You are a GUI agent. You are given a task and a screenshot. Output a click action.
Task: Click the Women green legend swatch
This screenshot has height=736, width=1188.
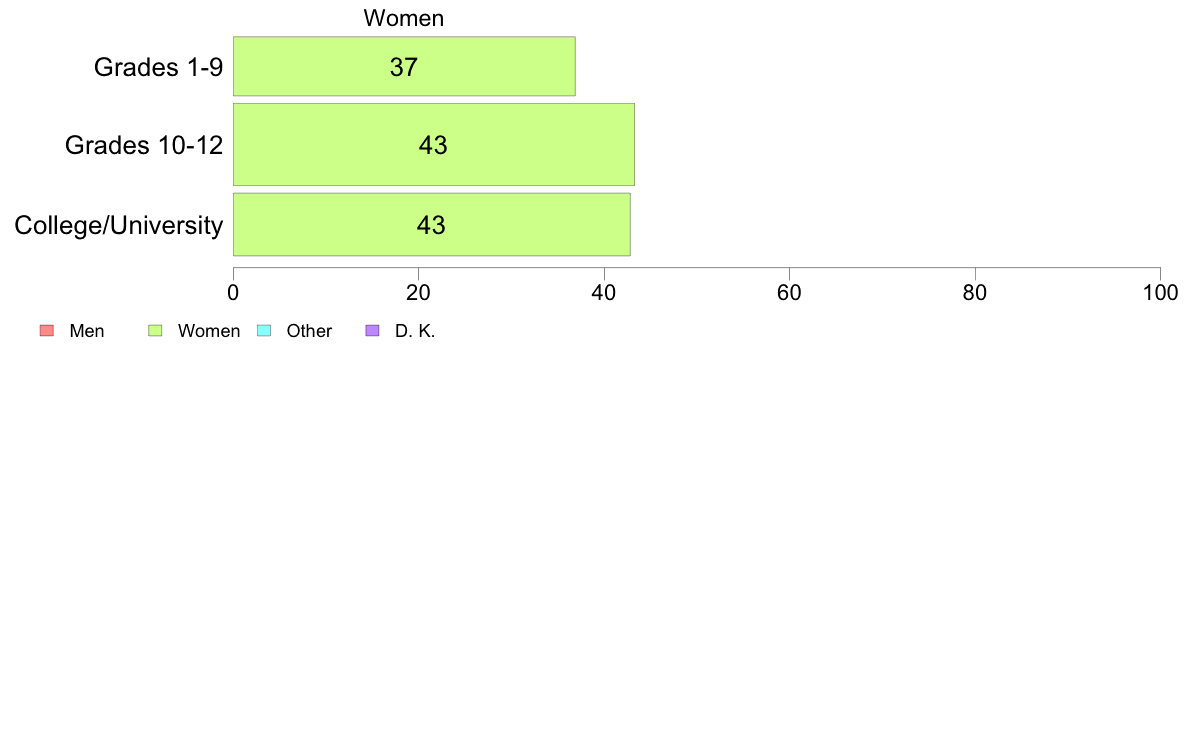click(x=155, y=330)
